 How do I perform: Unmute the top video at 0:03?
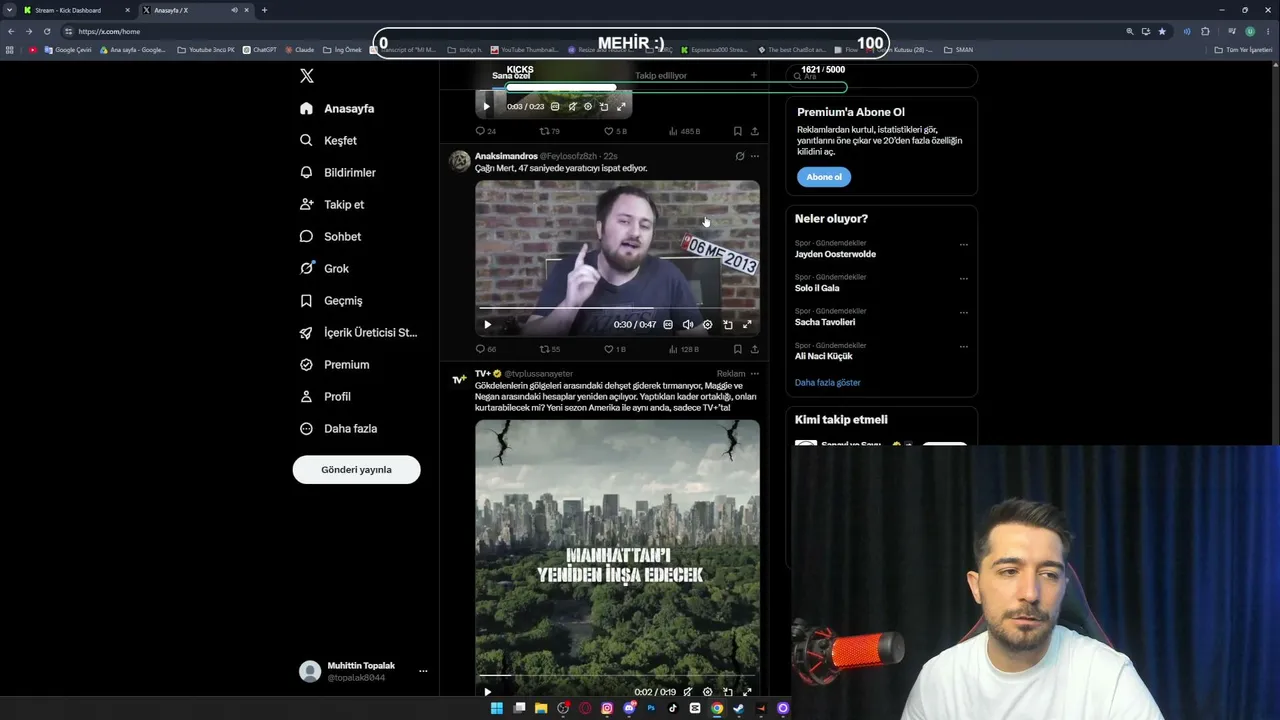572,106
